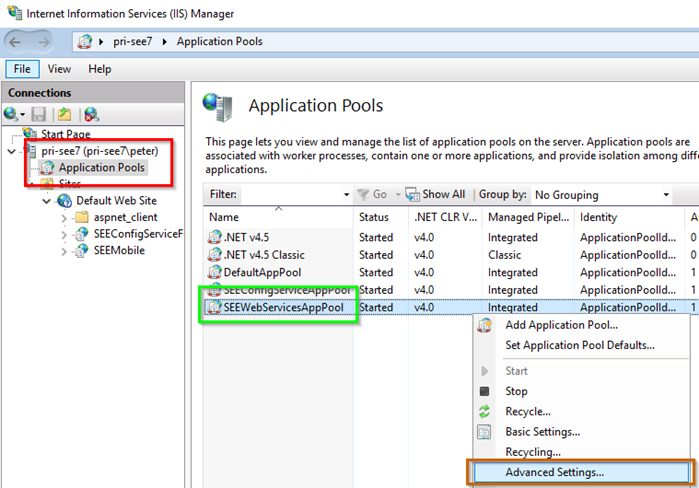This screenshot has width=699, height=488.
Task: Click the Show All icon in filter bar
Action: 412,194
